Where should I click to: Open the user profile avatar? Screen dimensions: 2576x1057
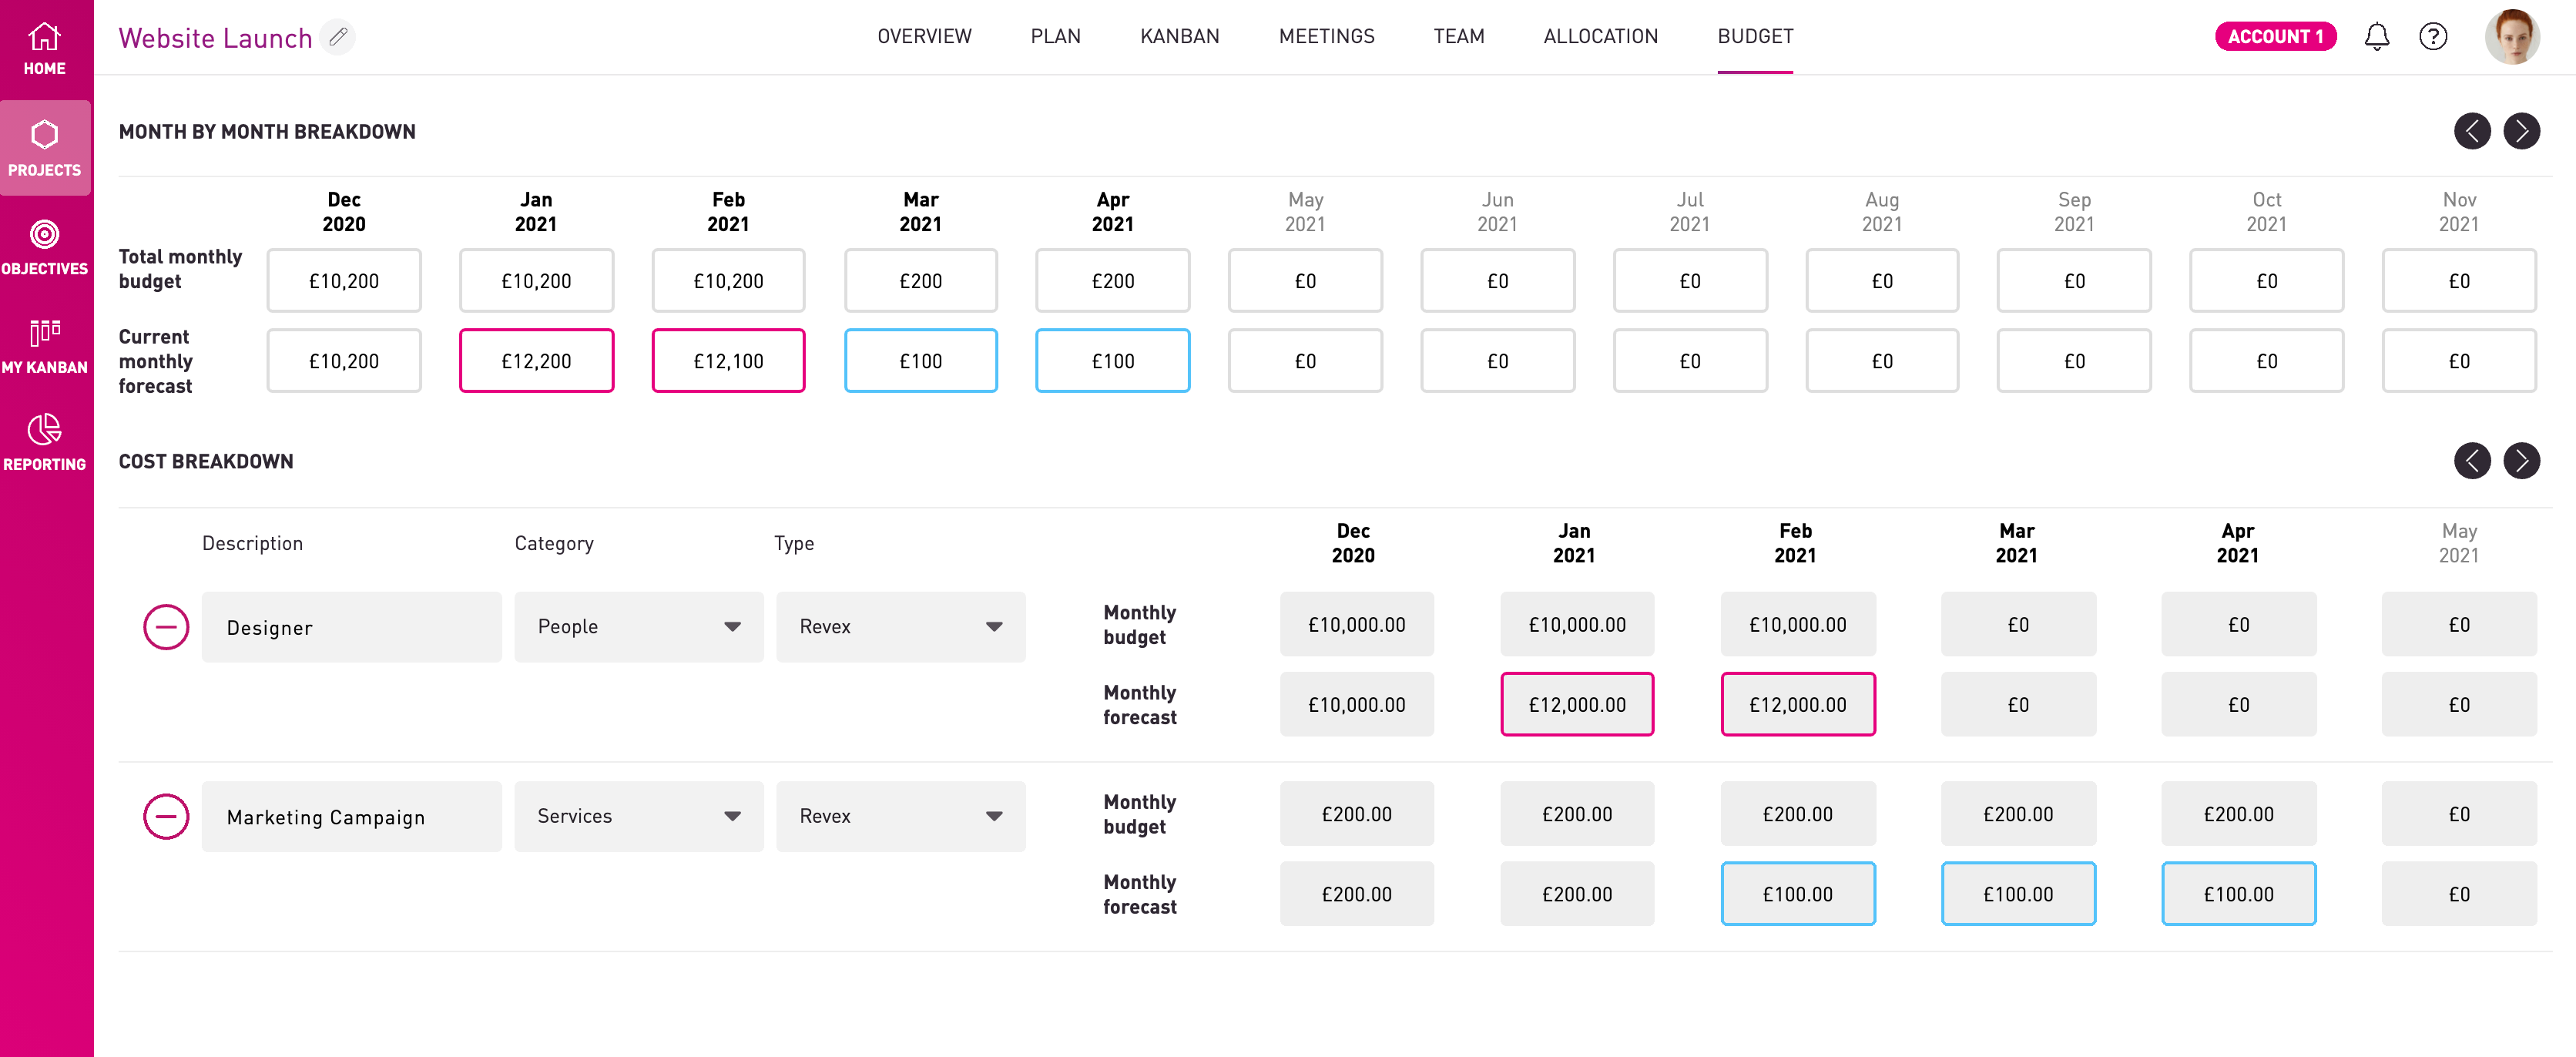pyautogui.click(x=2511, y=37)
